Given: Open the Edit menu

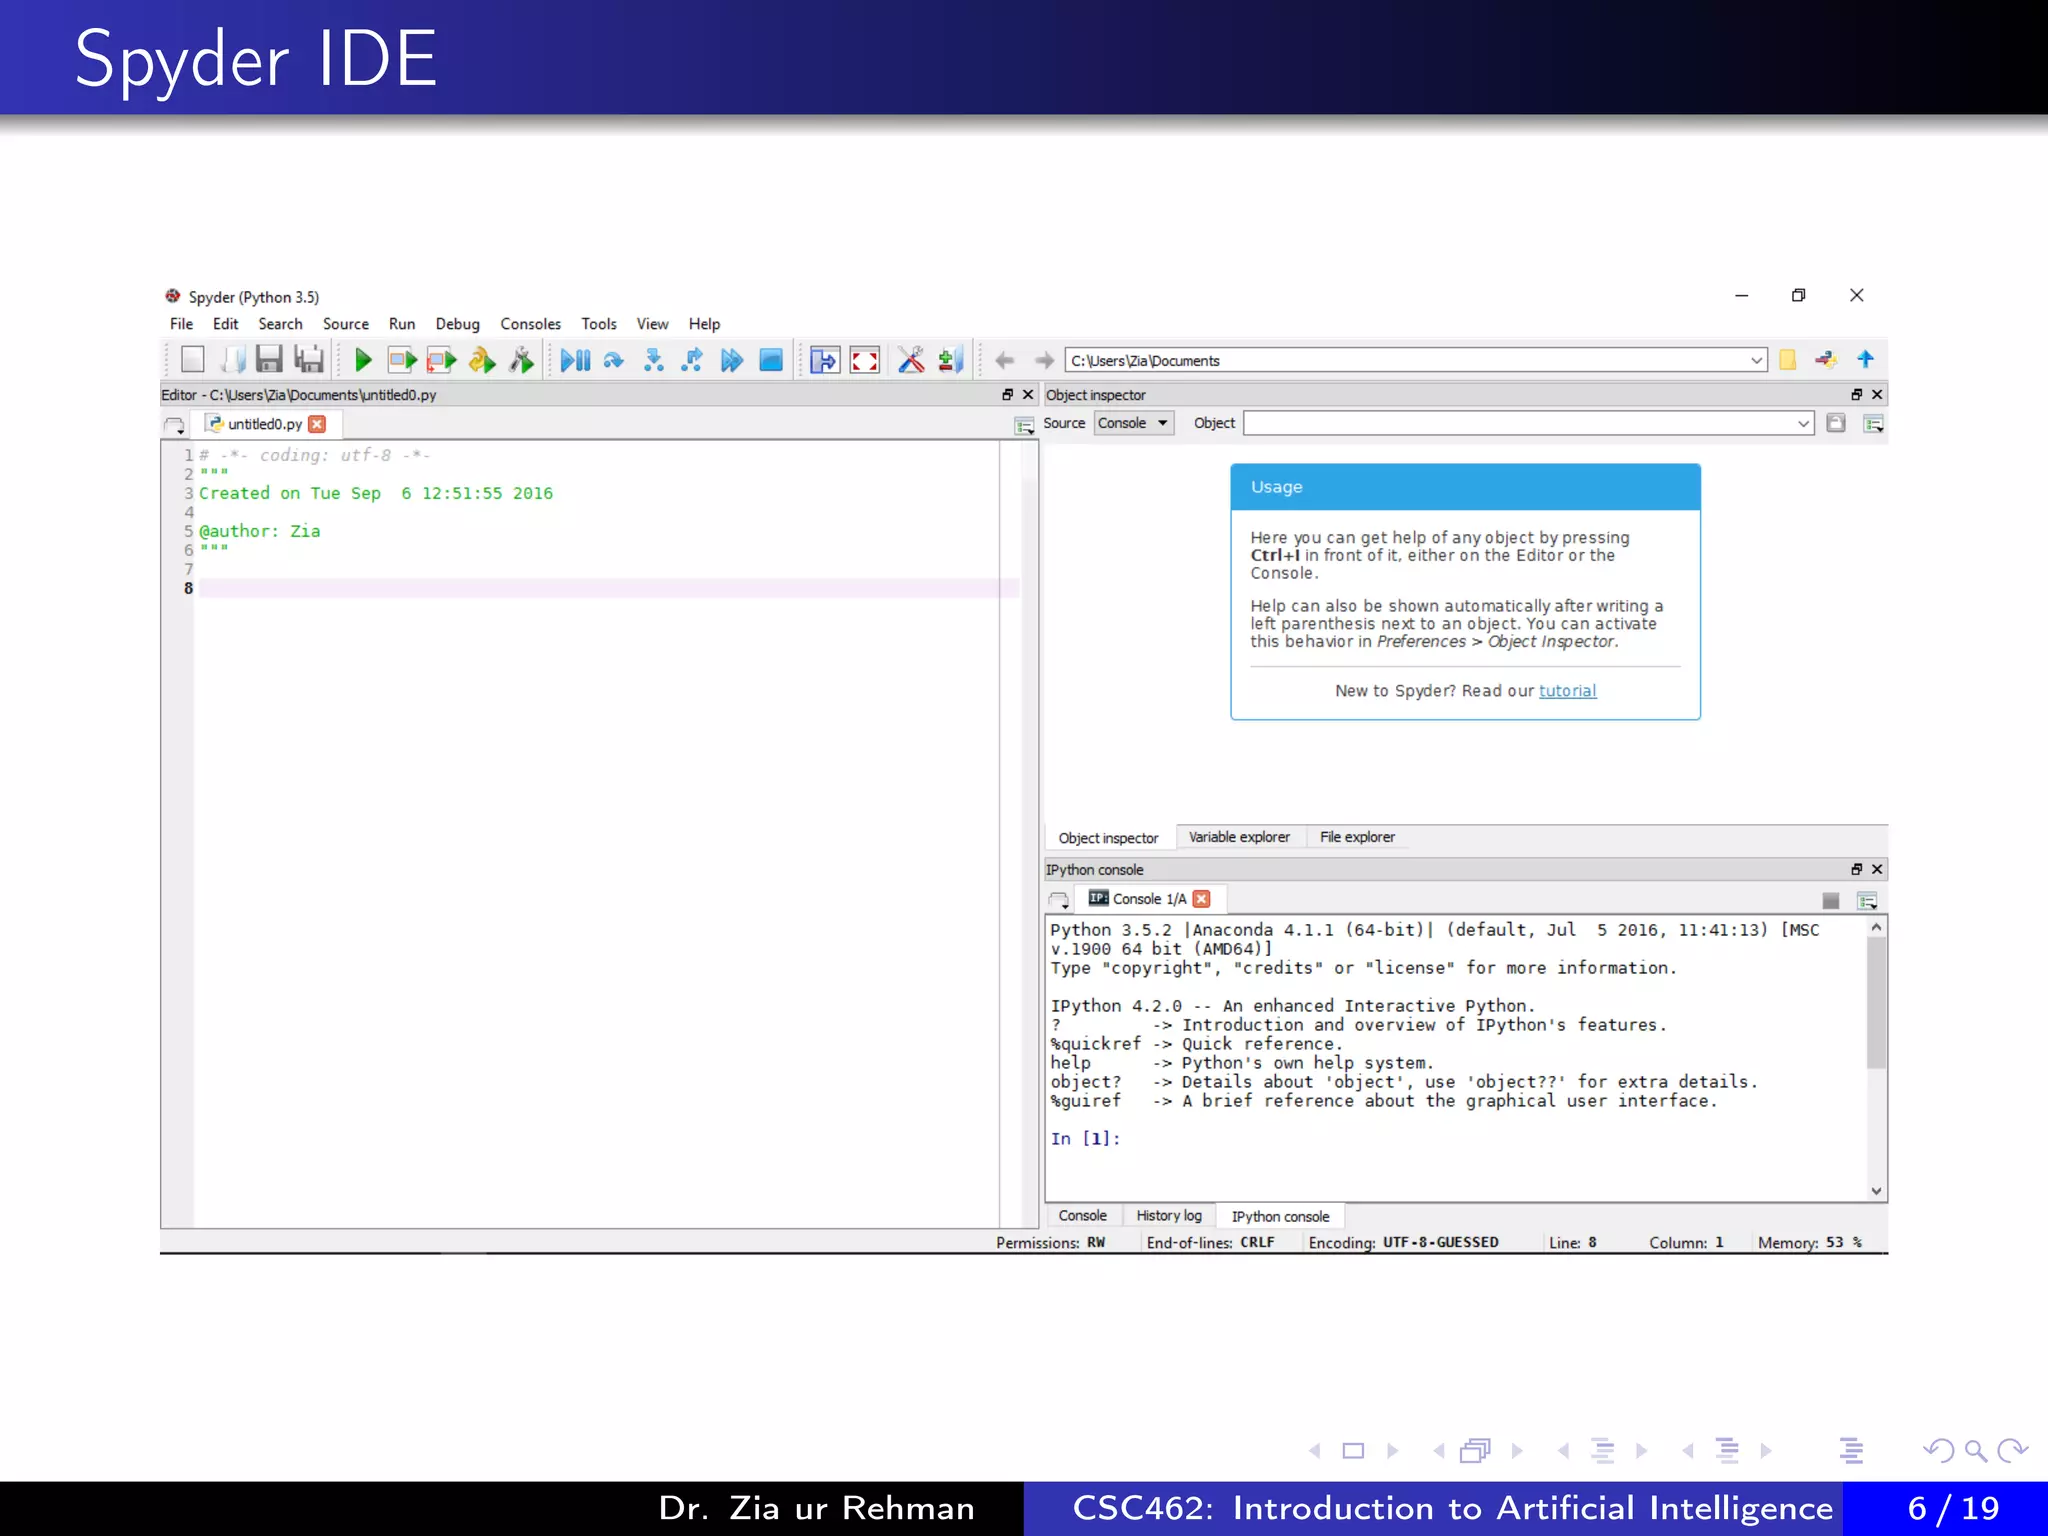Looking at the screenshot, I should pyautogui.click(x=225, y=324).
